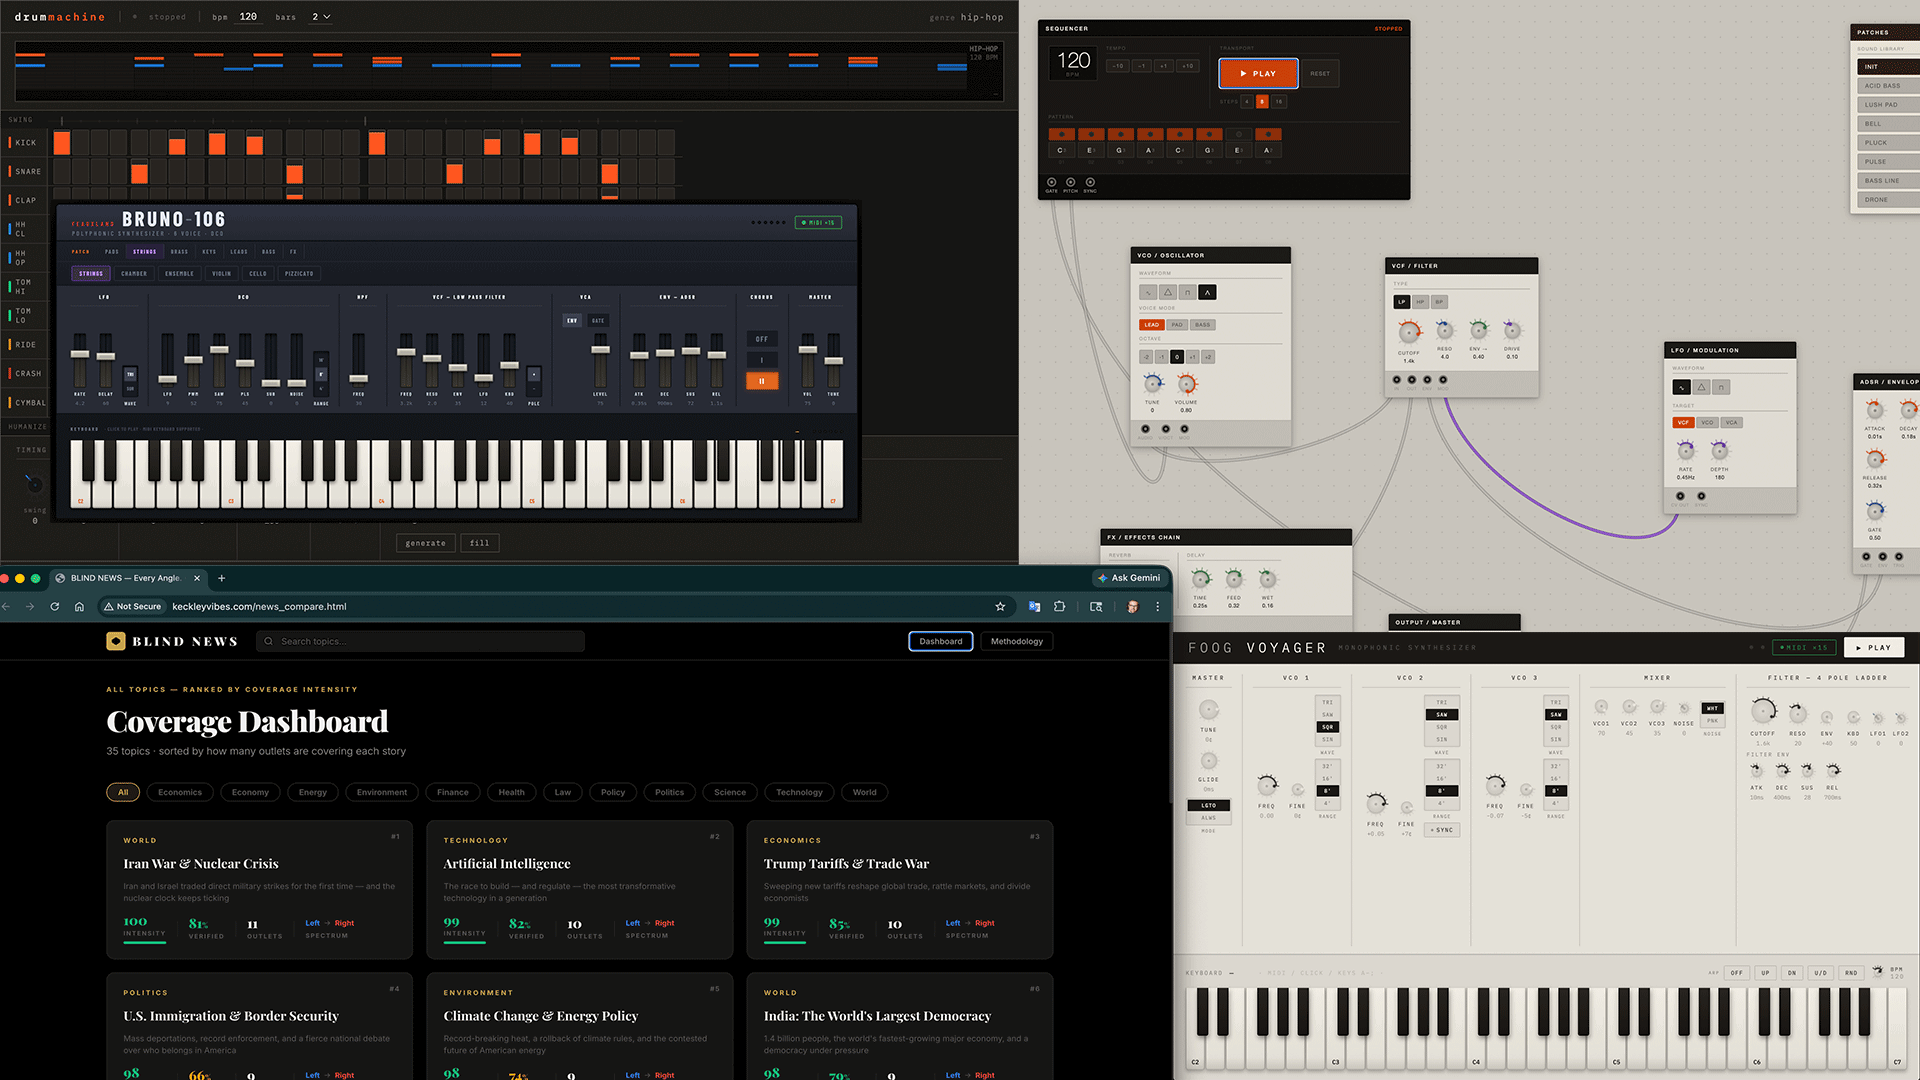
Task: Click the Gate jack on the Sequencer
Action: [x=1051, y=182]
